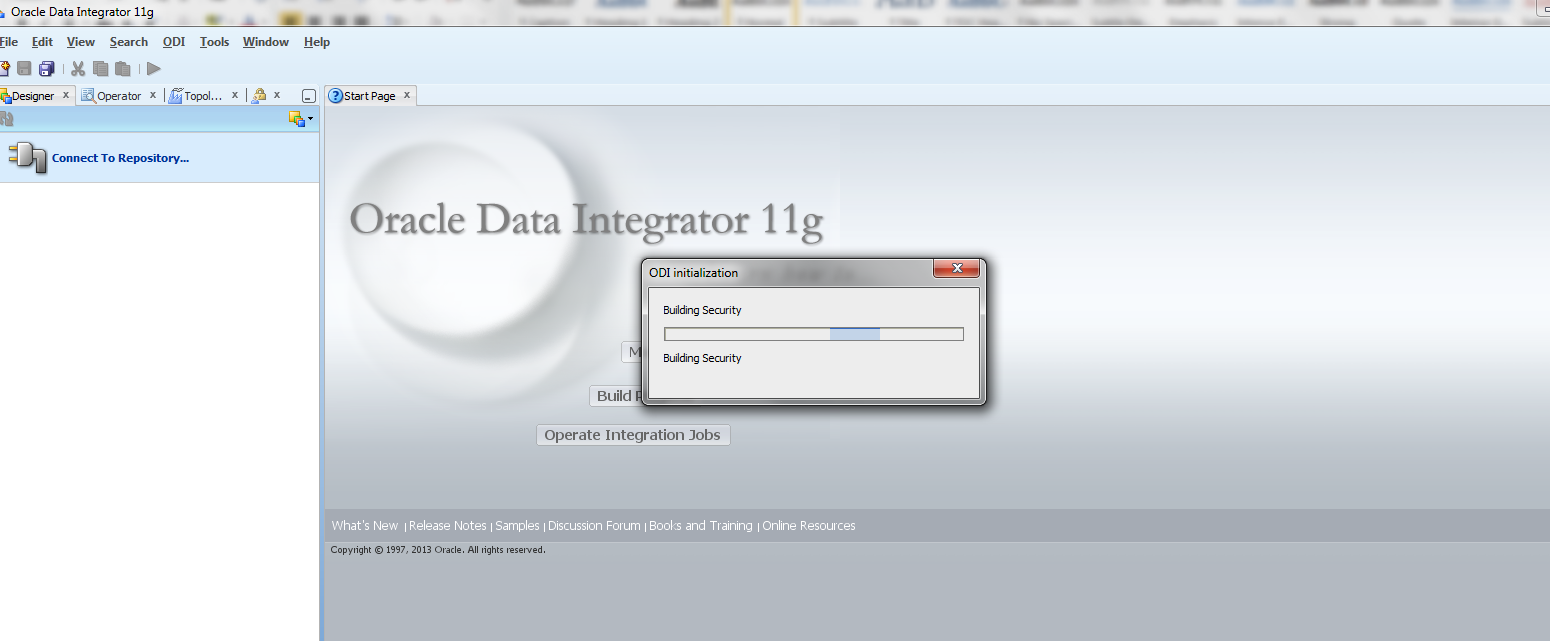Click the New item toolbar icon
Viewport: 1550px width, 641px height.
(x=4, y=68)
